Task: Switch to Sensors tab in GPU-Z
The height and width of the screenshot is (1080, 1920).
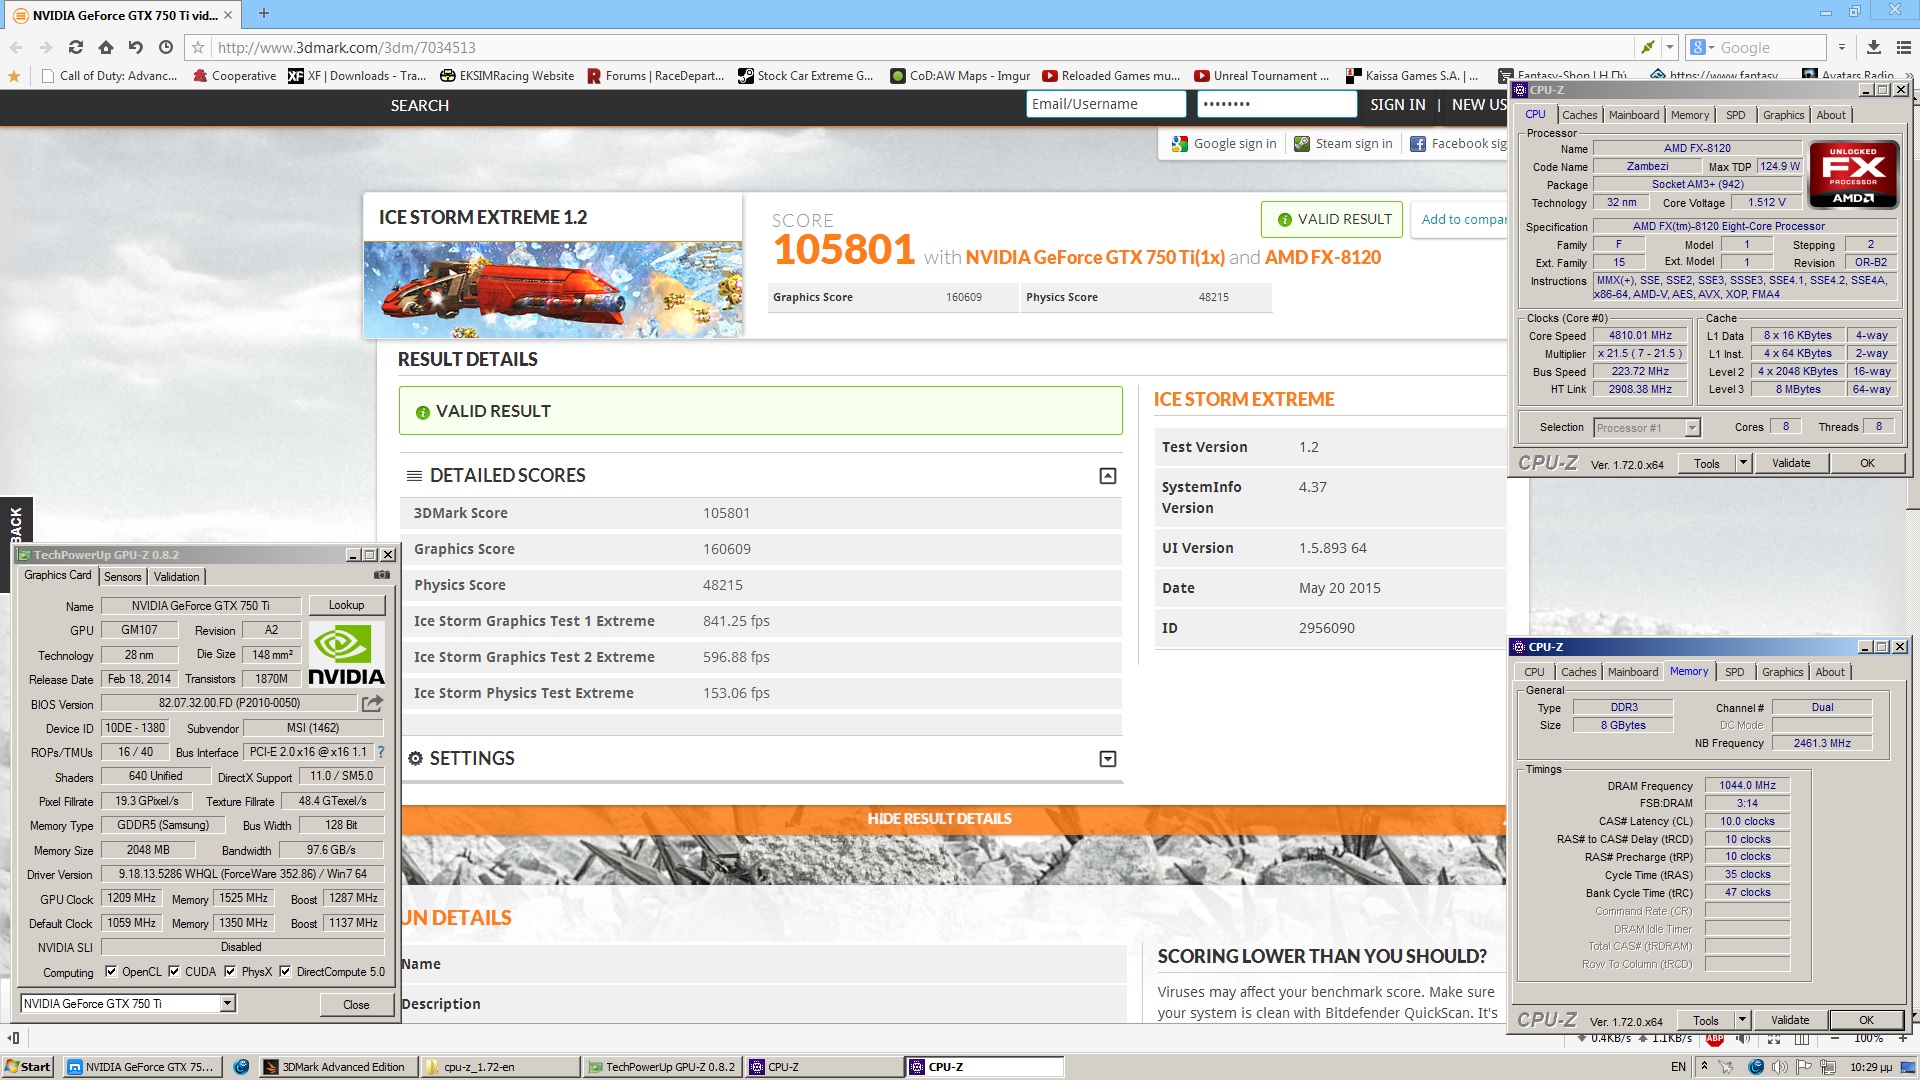Action: (123, 577)
